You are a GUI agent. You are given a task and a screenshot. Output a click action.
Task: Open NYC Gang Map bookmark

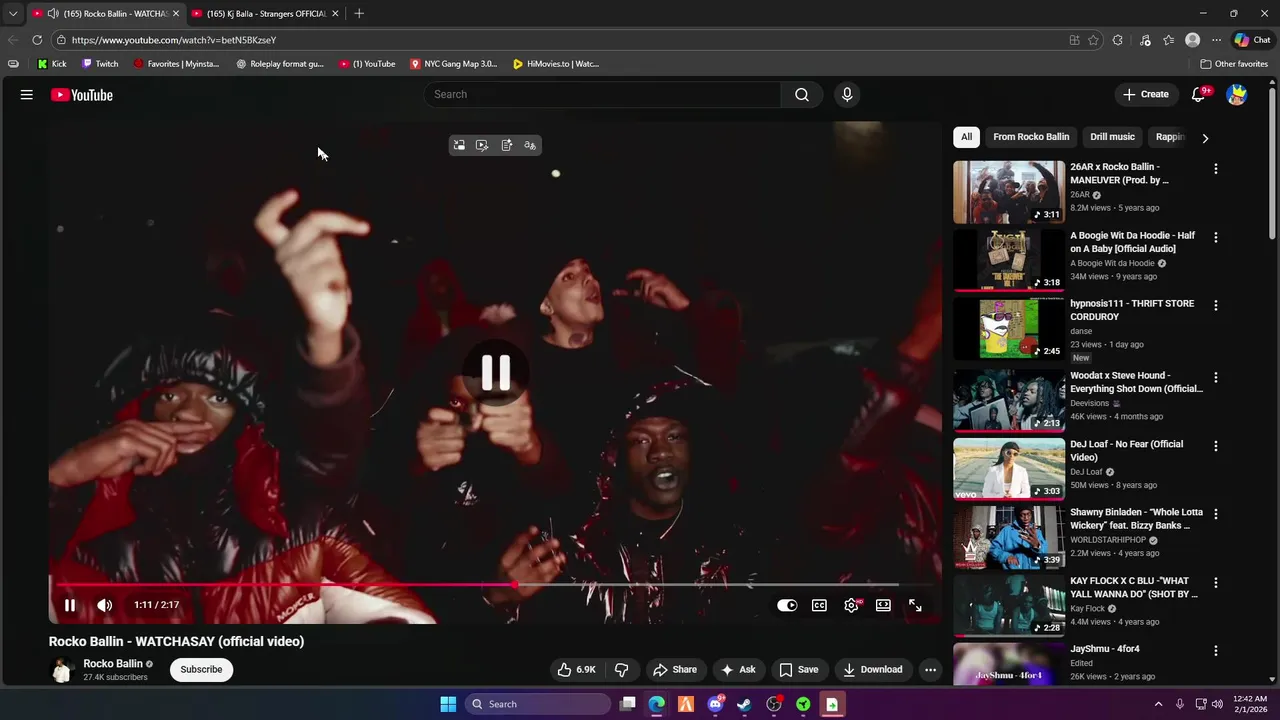tap(453, 64)
